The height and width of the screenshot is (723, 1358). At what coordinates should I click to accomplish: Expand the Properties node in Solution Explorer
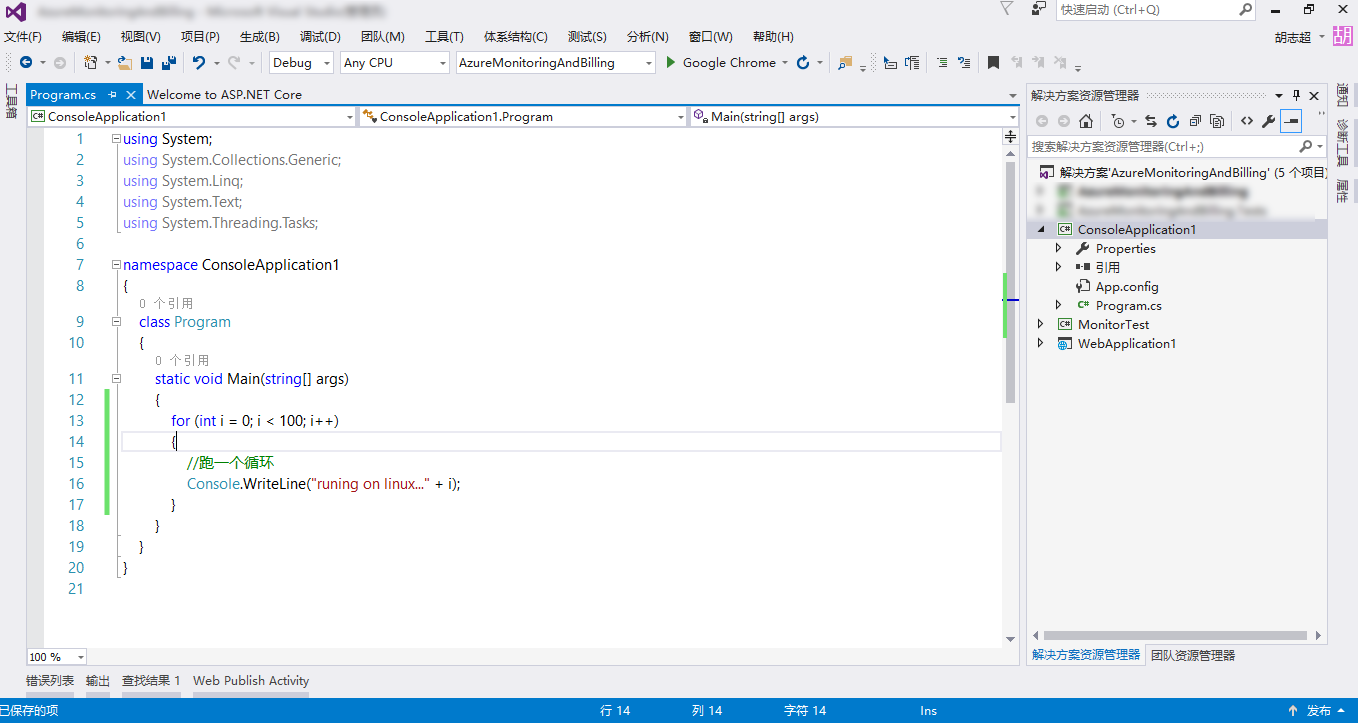[1059, 248]
